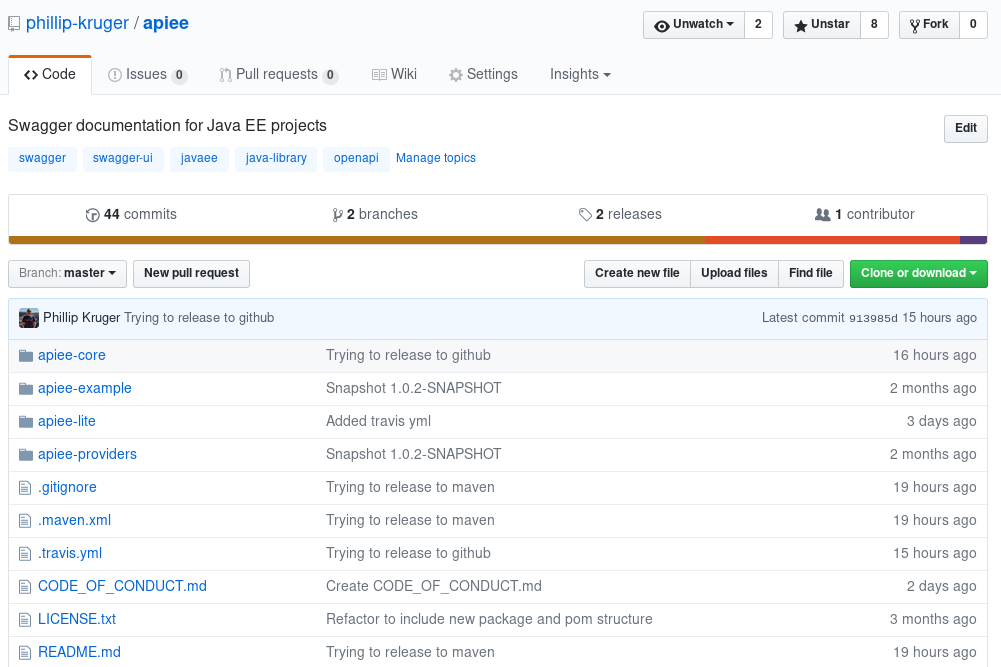Click the contributor people icon
1001x667 pixels.
pyautogui.click(x=823, y=215)
